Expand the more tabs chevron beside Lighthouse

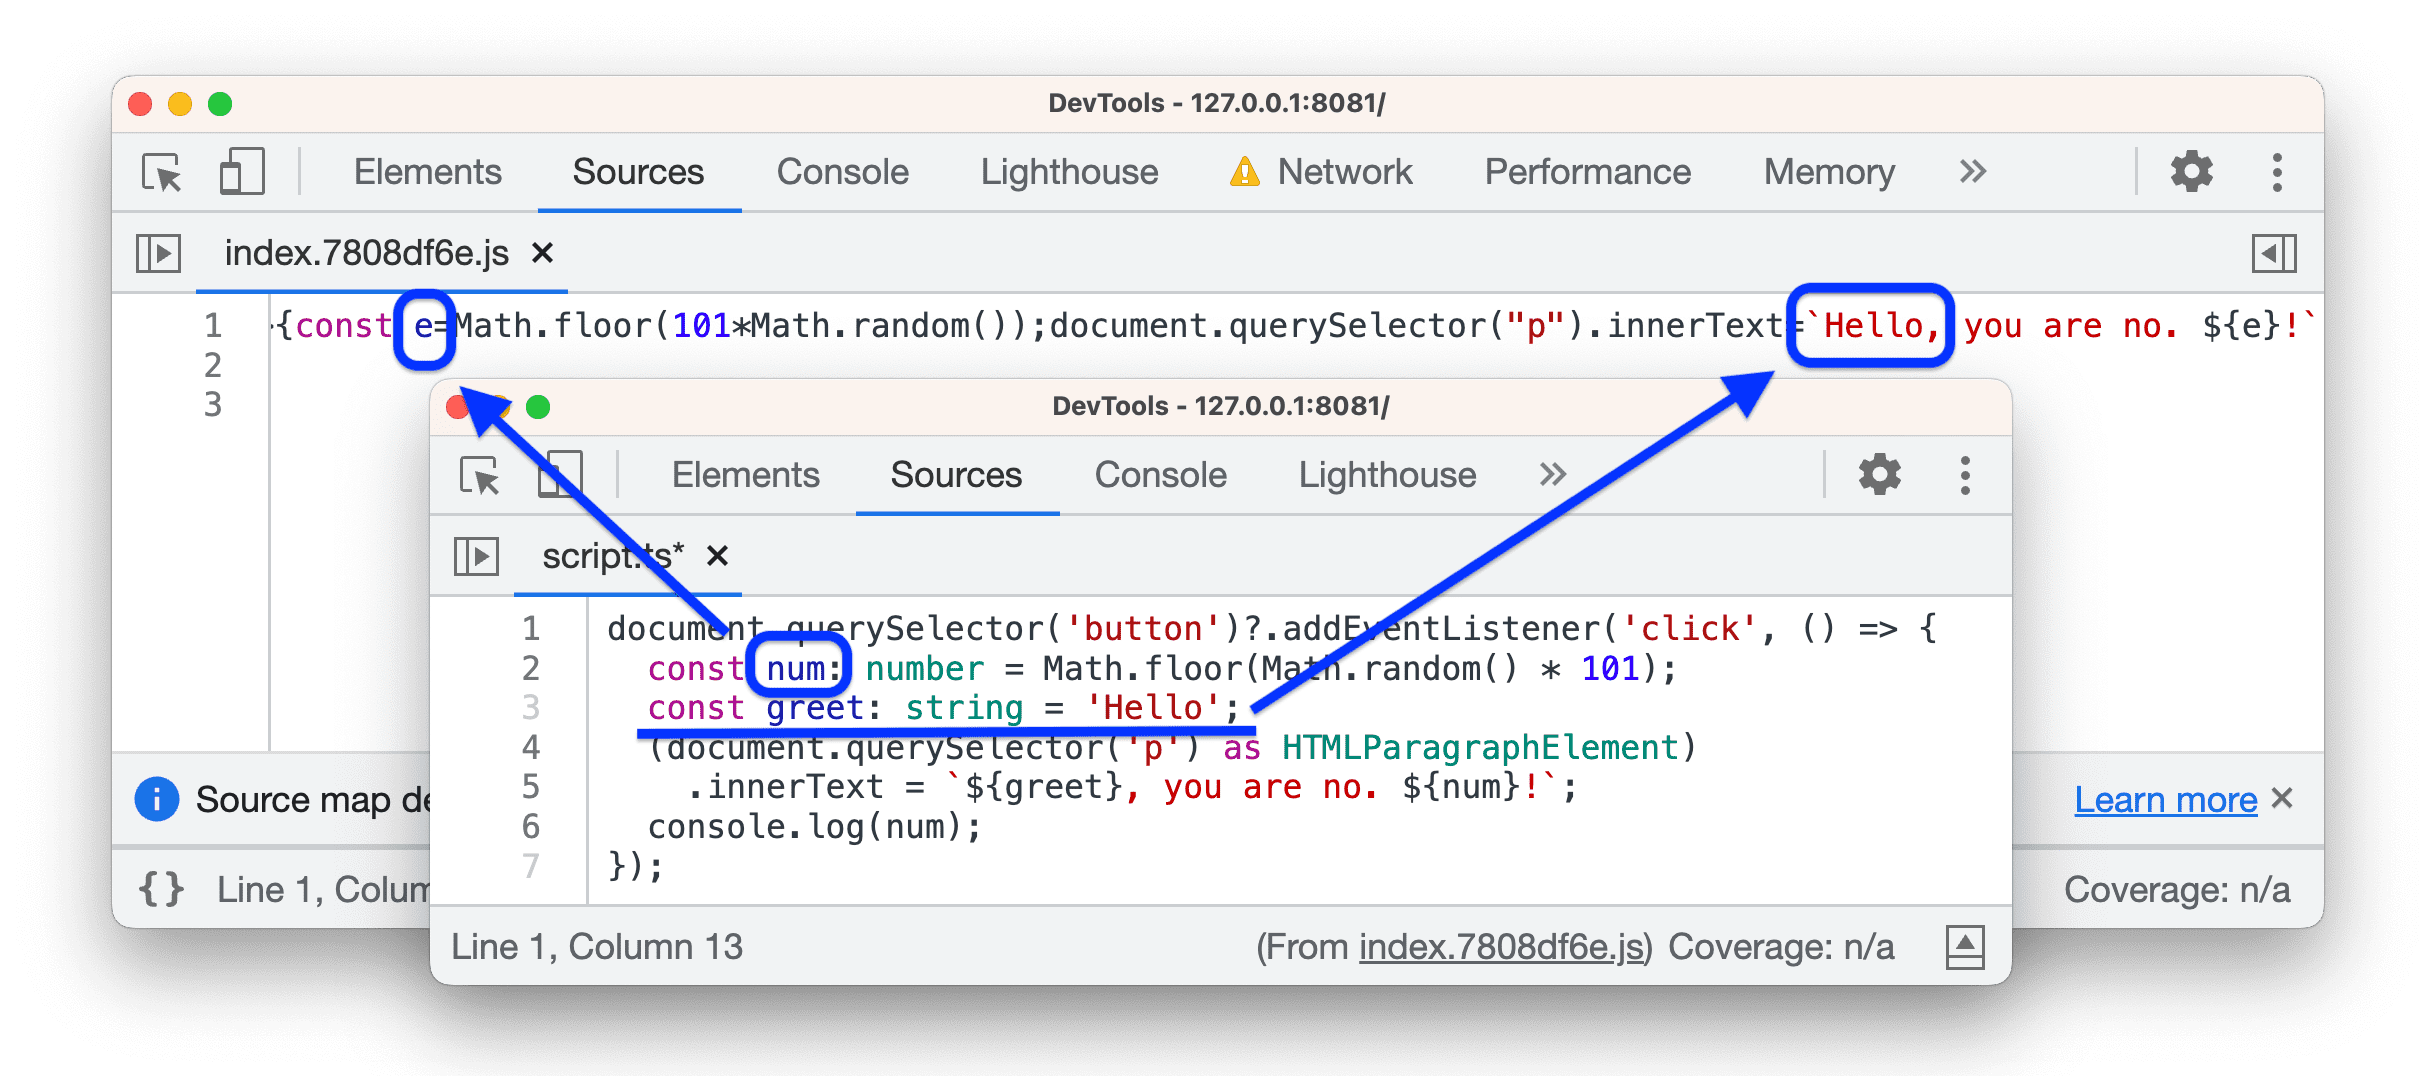click(1551, 474)
